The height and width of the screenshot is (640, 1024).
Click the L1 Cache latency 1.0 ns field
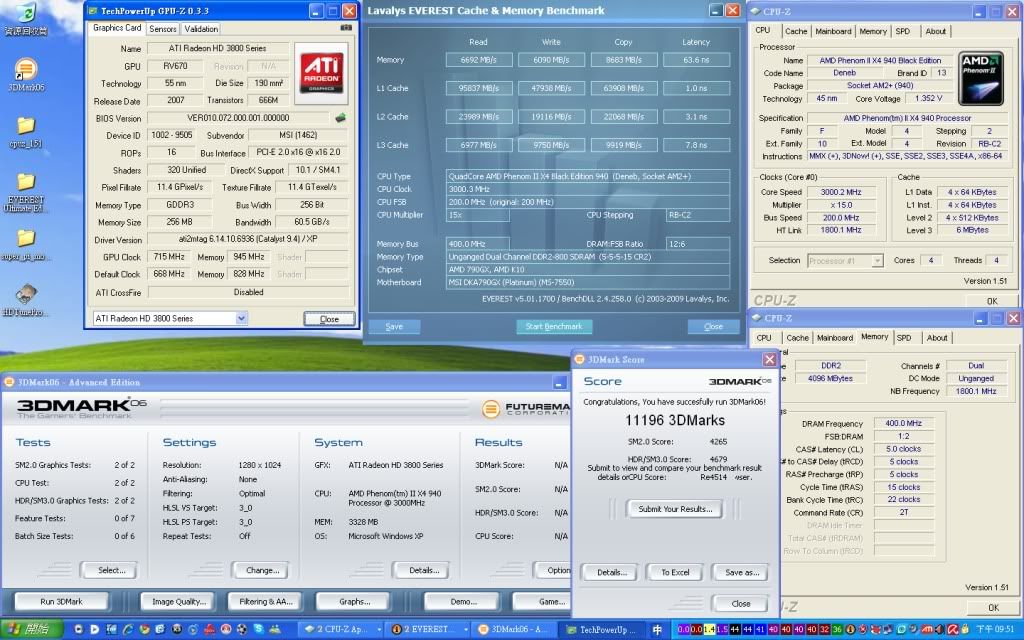[696, 88]
